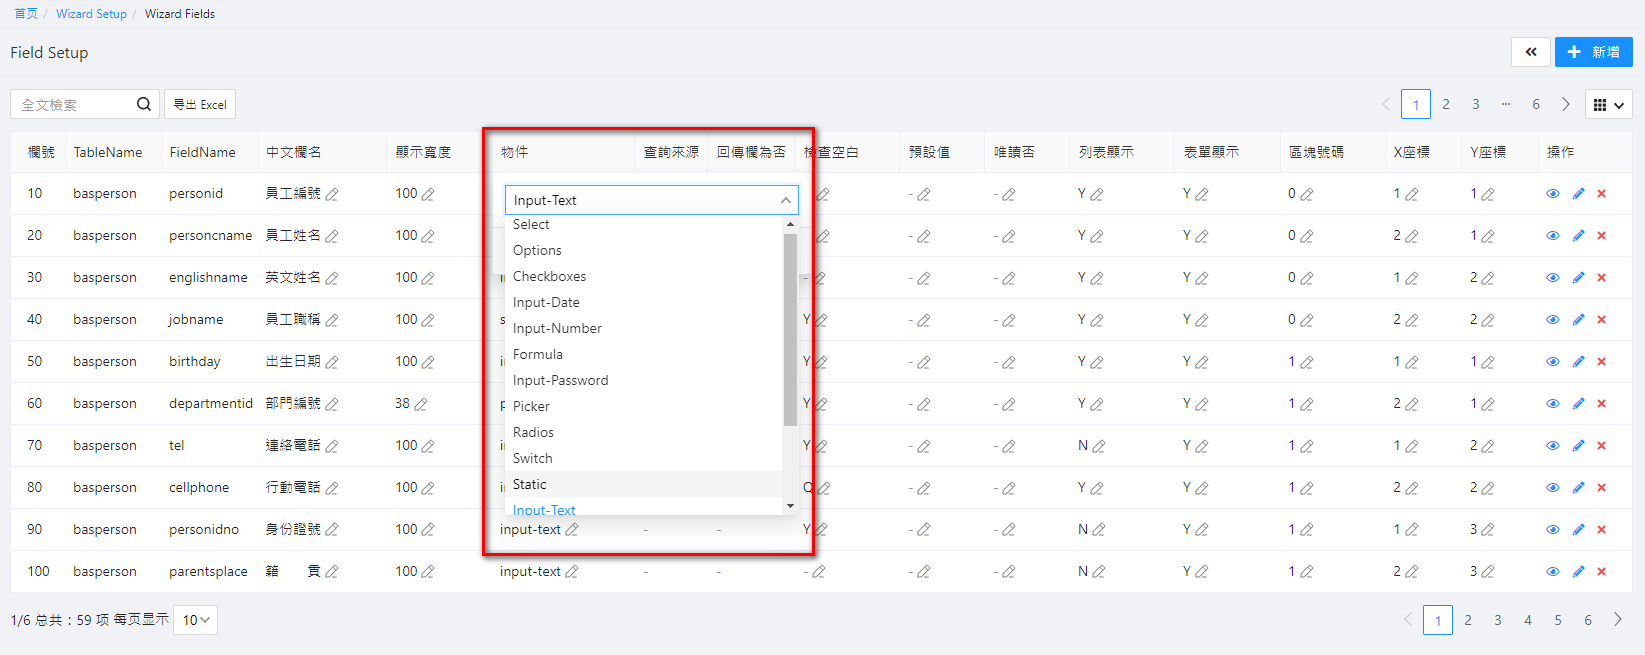Viewport: 1645px width, 655px height.
Task: Click the view eye icon for personid row
Action: click(1552, 194)
